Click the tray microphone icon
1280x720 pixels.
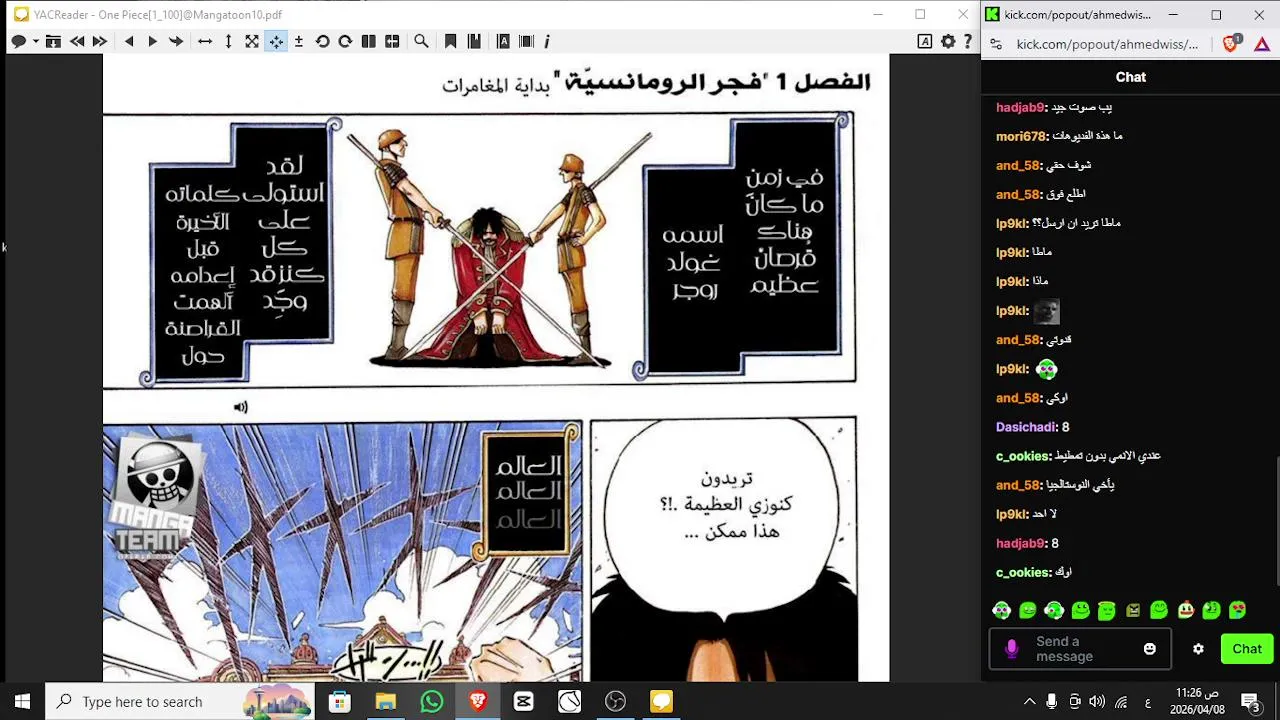[1052, 702]
